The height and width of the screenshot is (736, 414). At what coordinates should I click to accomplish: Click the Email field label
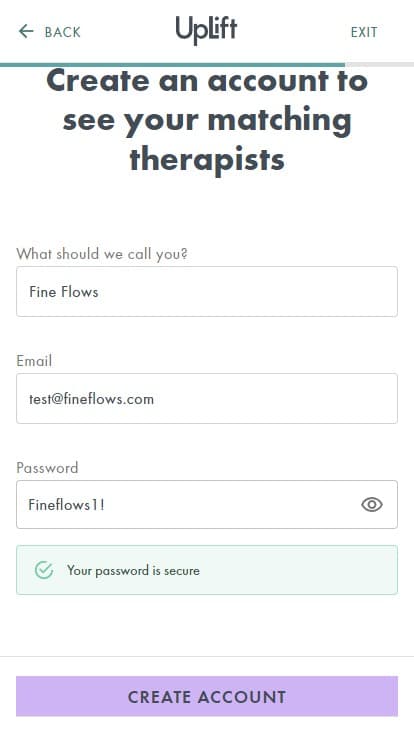(x=34, y=360)
